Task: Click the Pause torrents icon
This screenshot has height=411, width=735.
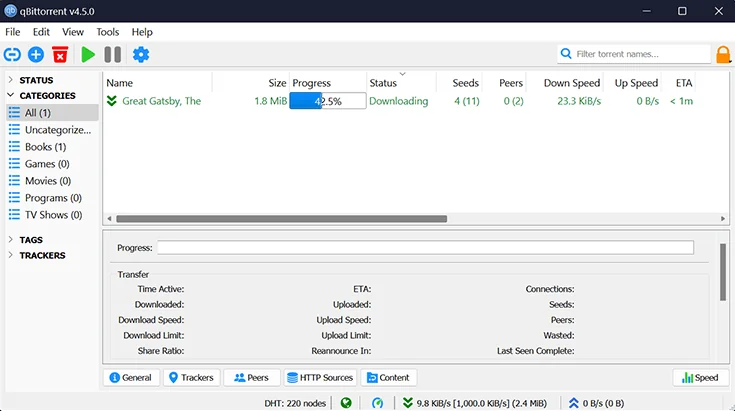Action: (112, 55)
